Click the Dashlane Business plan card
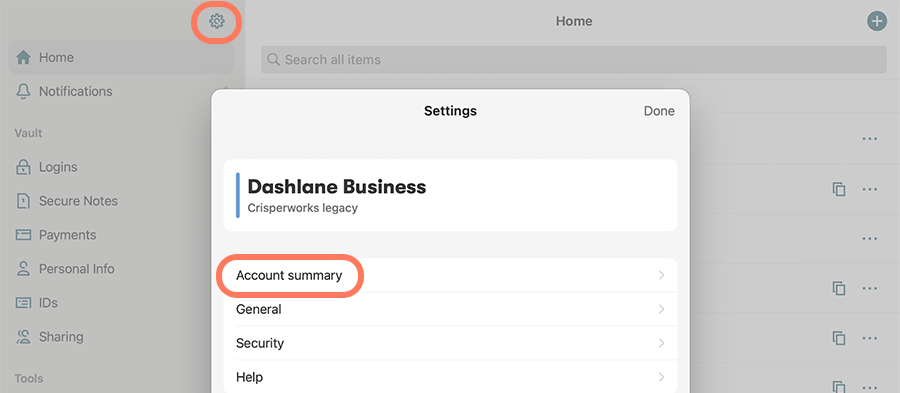Viewport: 900px width, 393px height. (x=451, y=195)
